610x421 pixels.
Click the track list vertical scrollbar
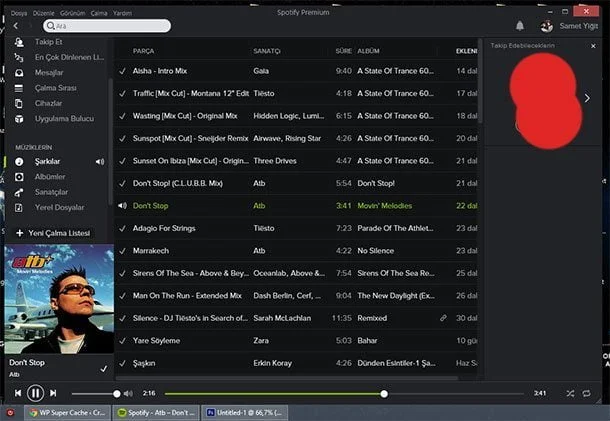point(481,81)
